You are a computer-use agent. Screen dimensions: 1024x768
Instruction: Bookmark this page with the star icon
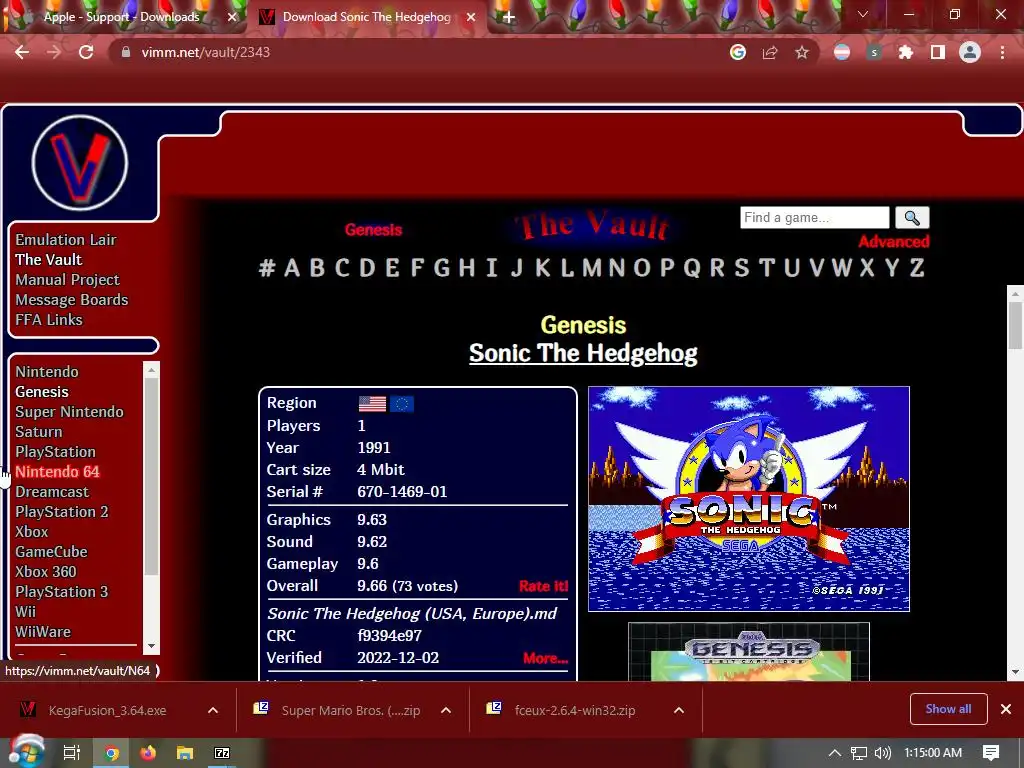[802, 52]
